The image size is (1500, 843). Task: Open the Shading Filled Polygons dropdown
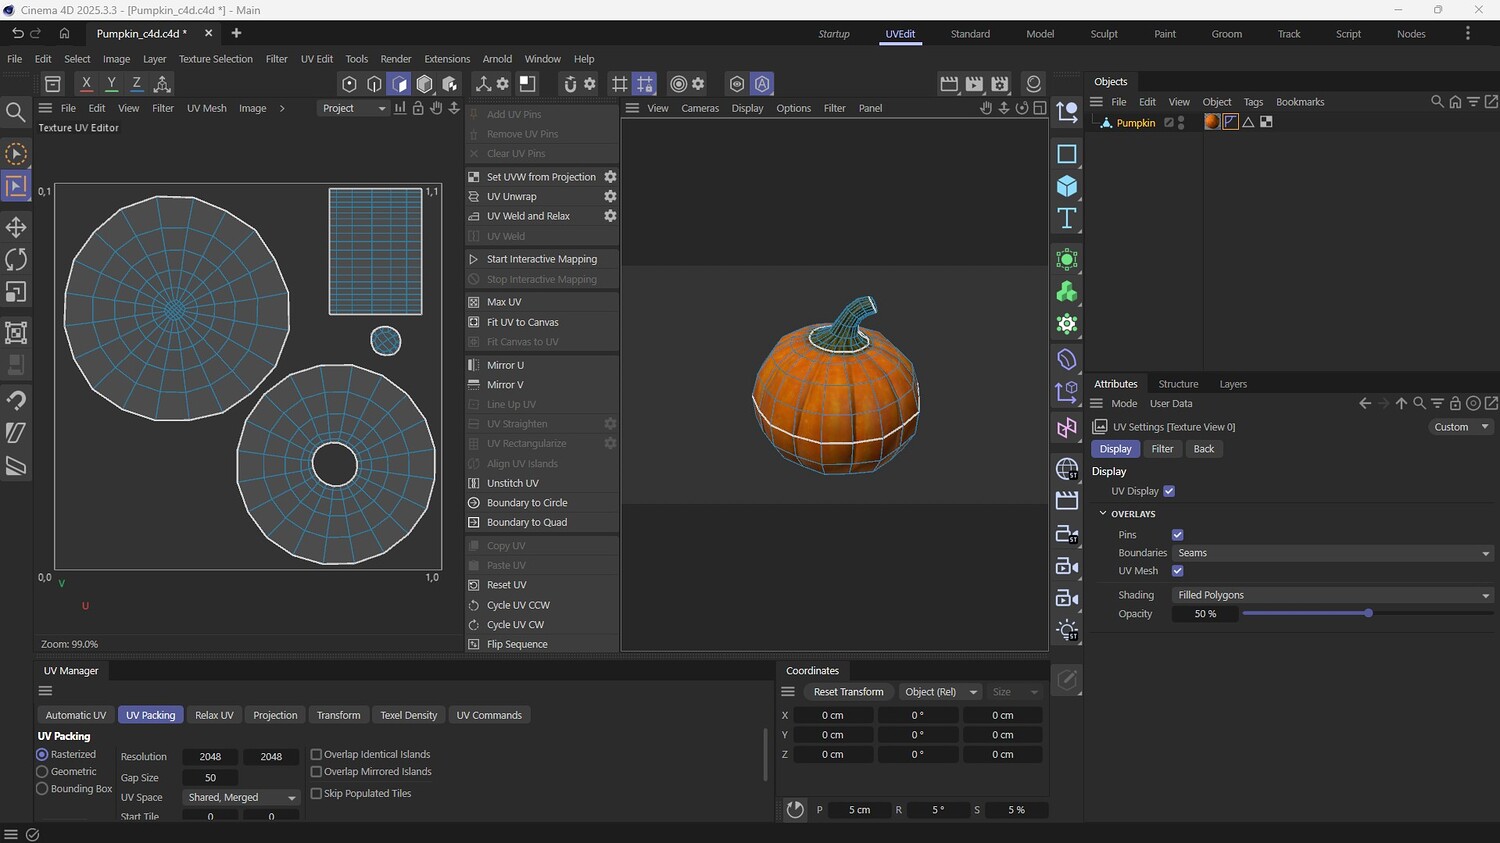[1333, 595]
